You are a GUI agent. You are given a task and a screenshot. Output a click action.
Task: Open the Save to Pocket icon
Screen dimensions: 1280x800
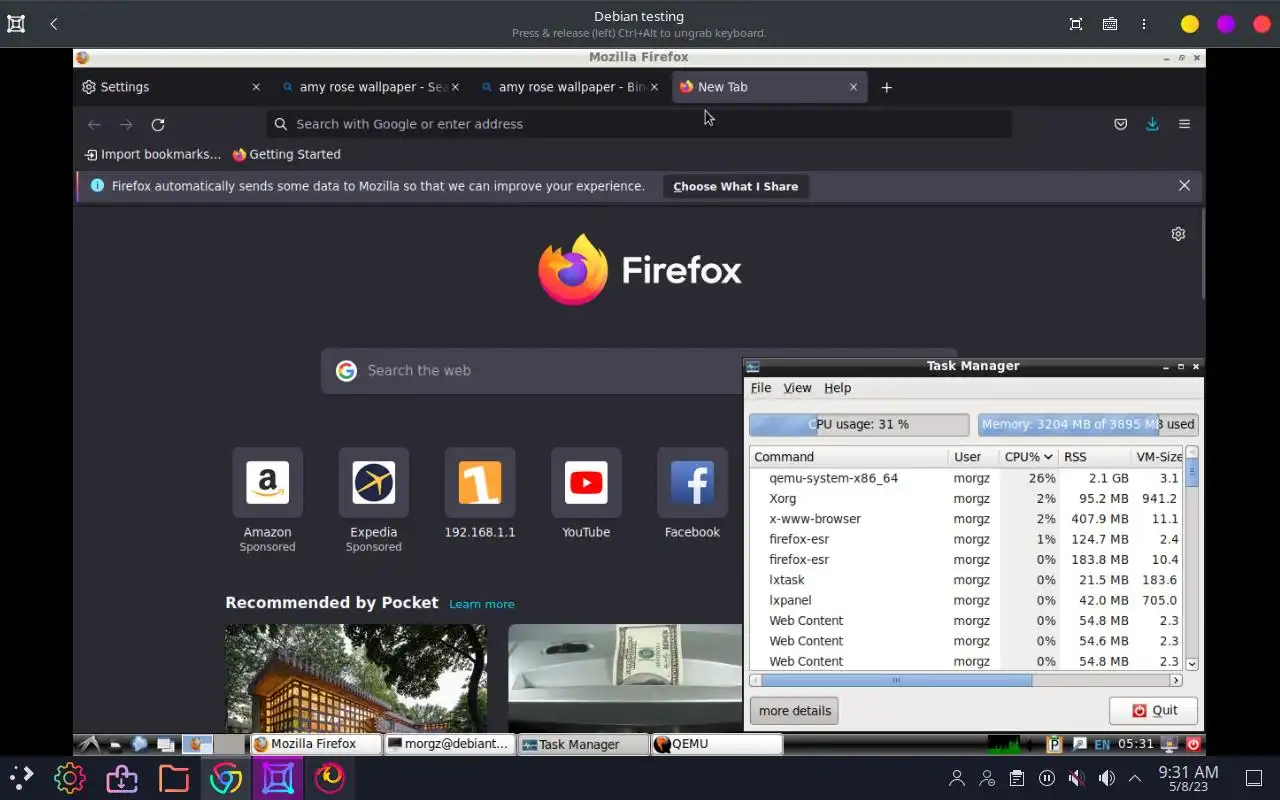[x=1121, y=124]
